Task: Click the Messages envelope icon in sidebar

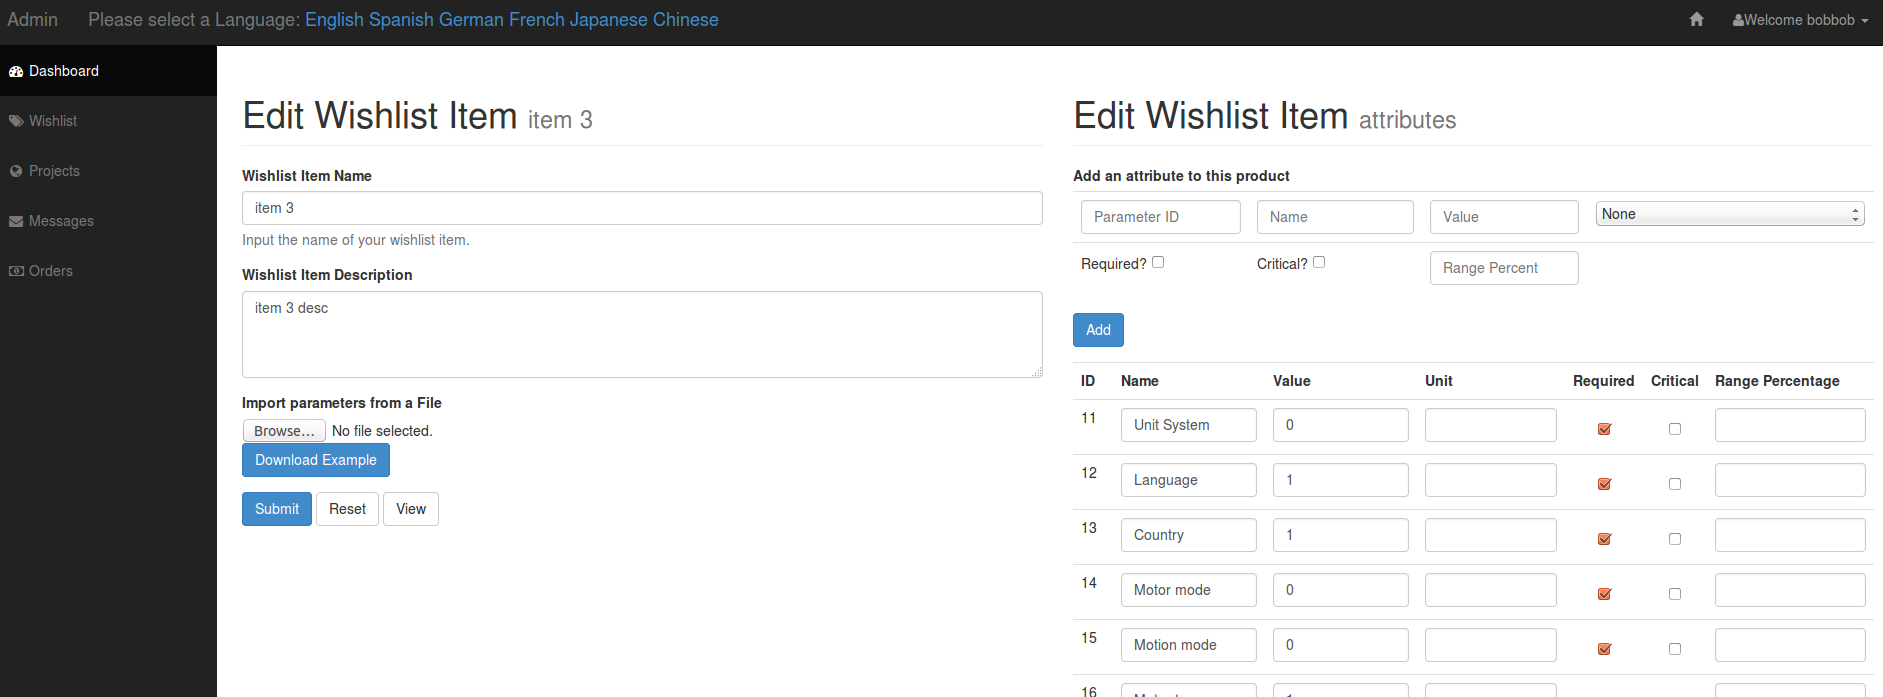Action: tap(16, 222)
